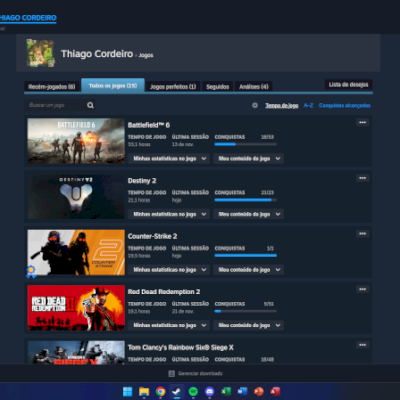Screen dimensions: 400x400
Task: Open the Red Dead Redemption 2 cover image
Action: [x=76, y=308]
